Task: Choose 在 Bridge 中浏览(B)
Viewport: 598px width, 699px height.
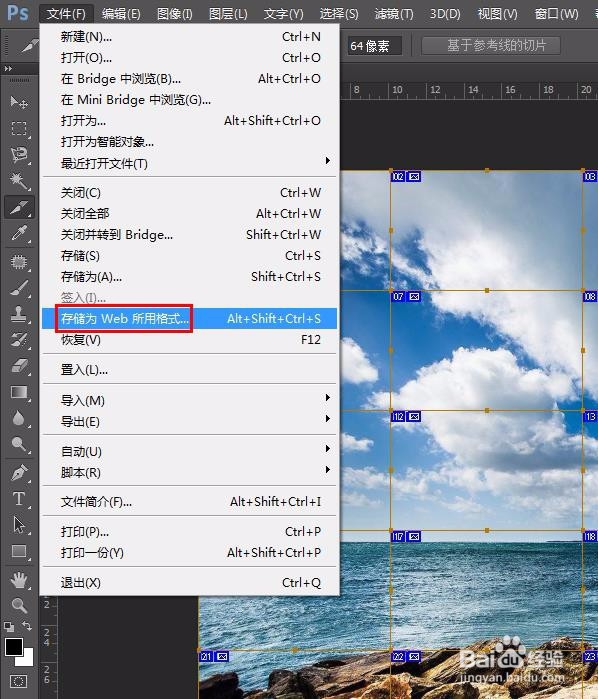Action: [x=190, y=78]
